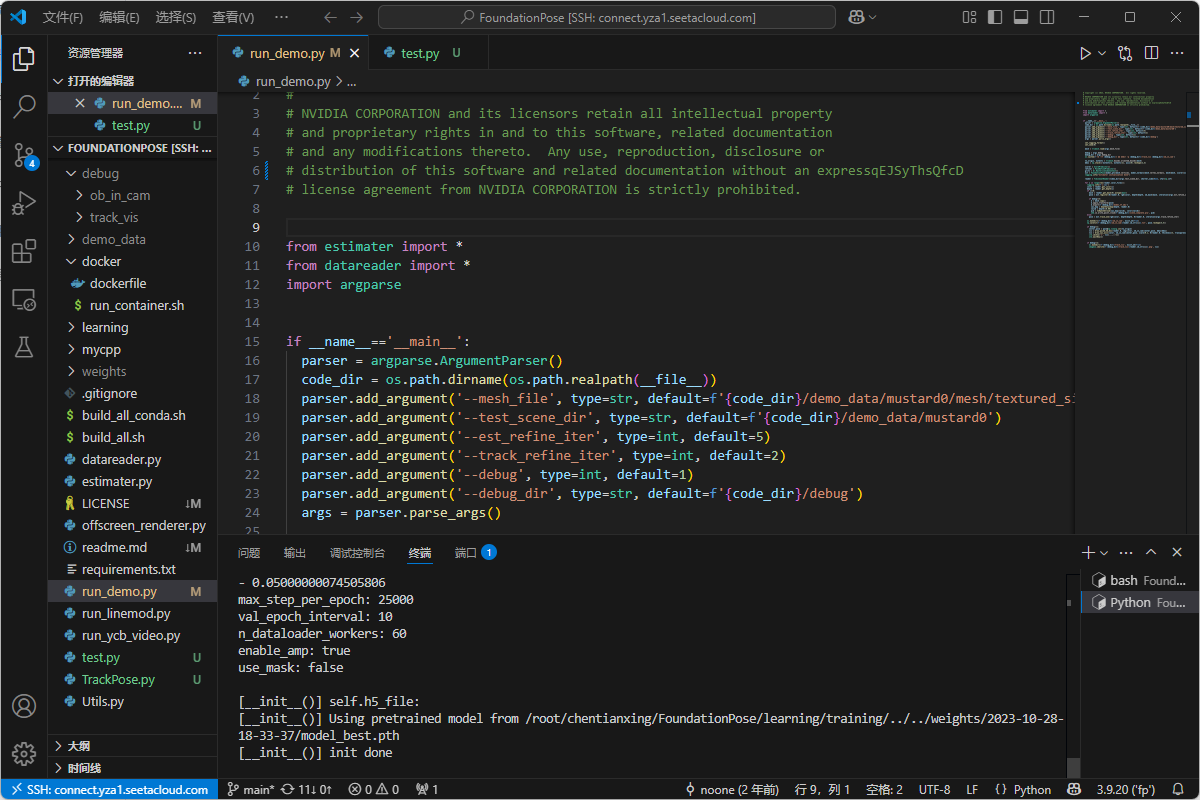Run the Python file with play button
This screenshot has height=800, width=1200.
tap(1085, 53)
